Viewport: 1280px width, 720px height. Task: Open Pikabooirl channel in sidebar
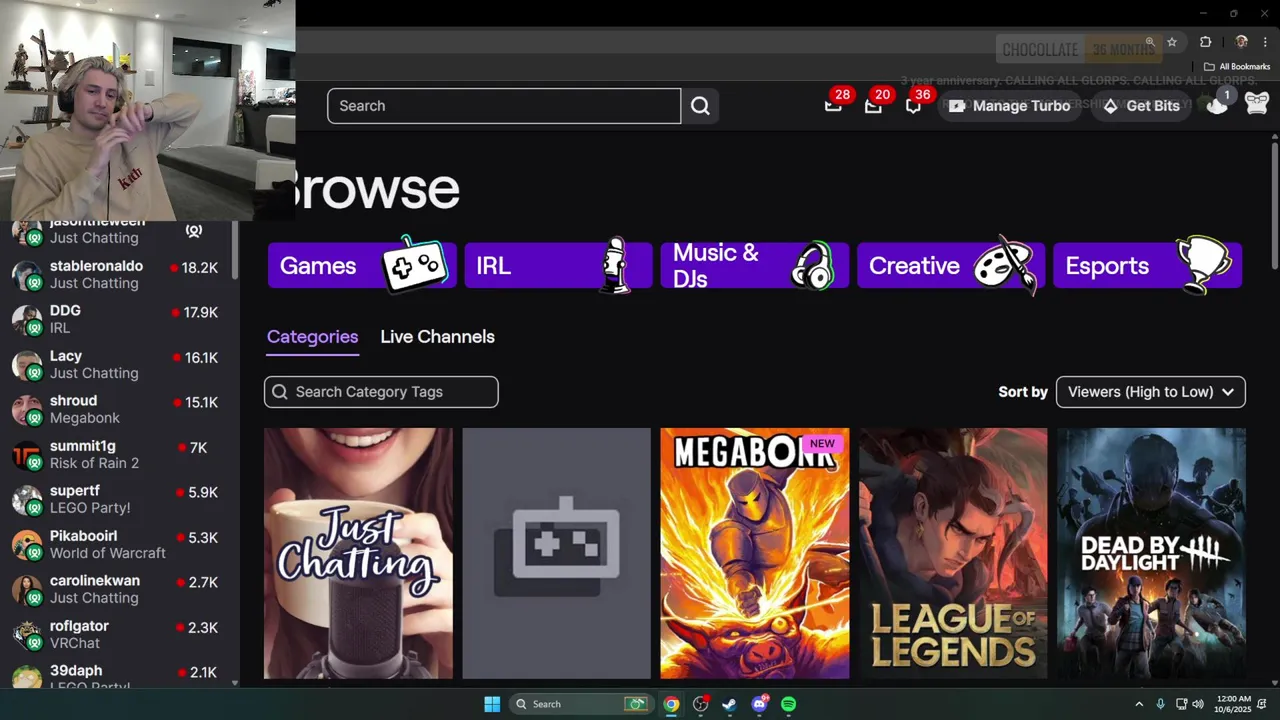coord(118,544)
